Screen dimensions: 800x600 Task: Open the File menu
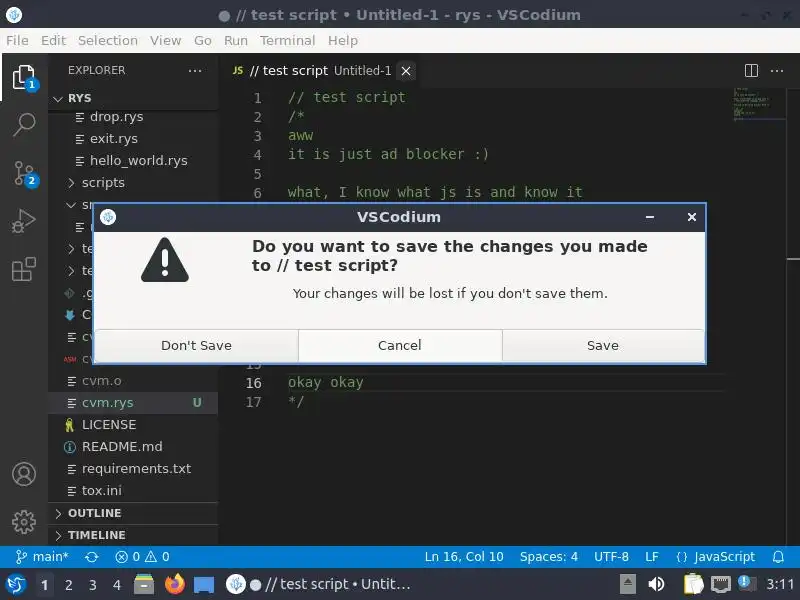click(x=17, y=41)
